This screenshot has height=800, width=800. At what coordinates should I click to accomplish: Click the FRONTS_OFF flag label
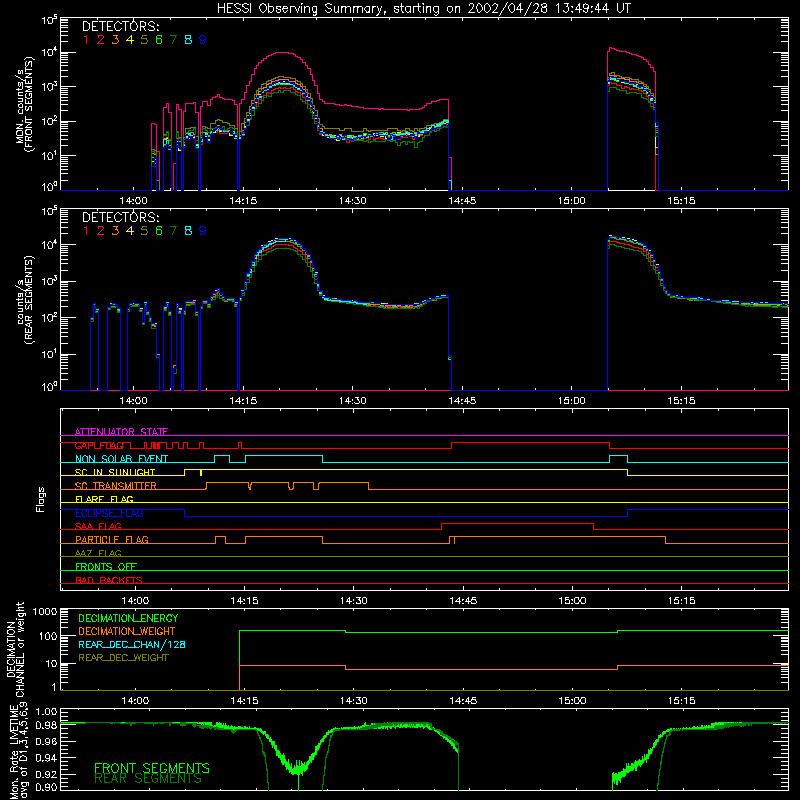click(x=106, y=567)
